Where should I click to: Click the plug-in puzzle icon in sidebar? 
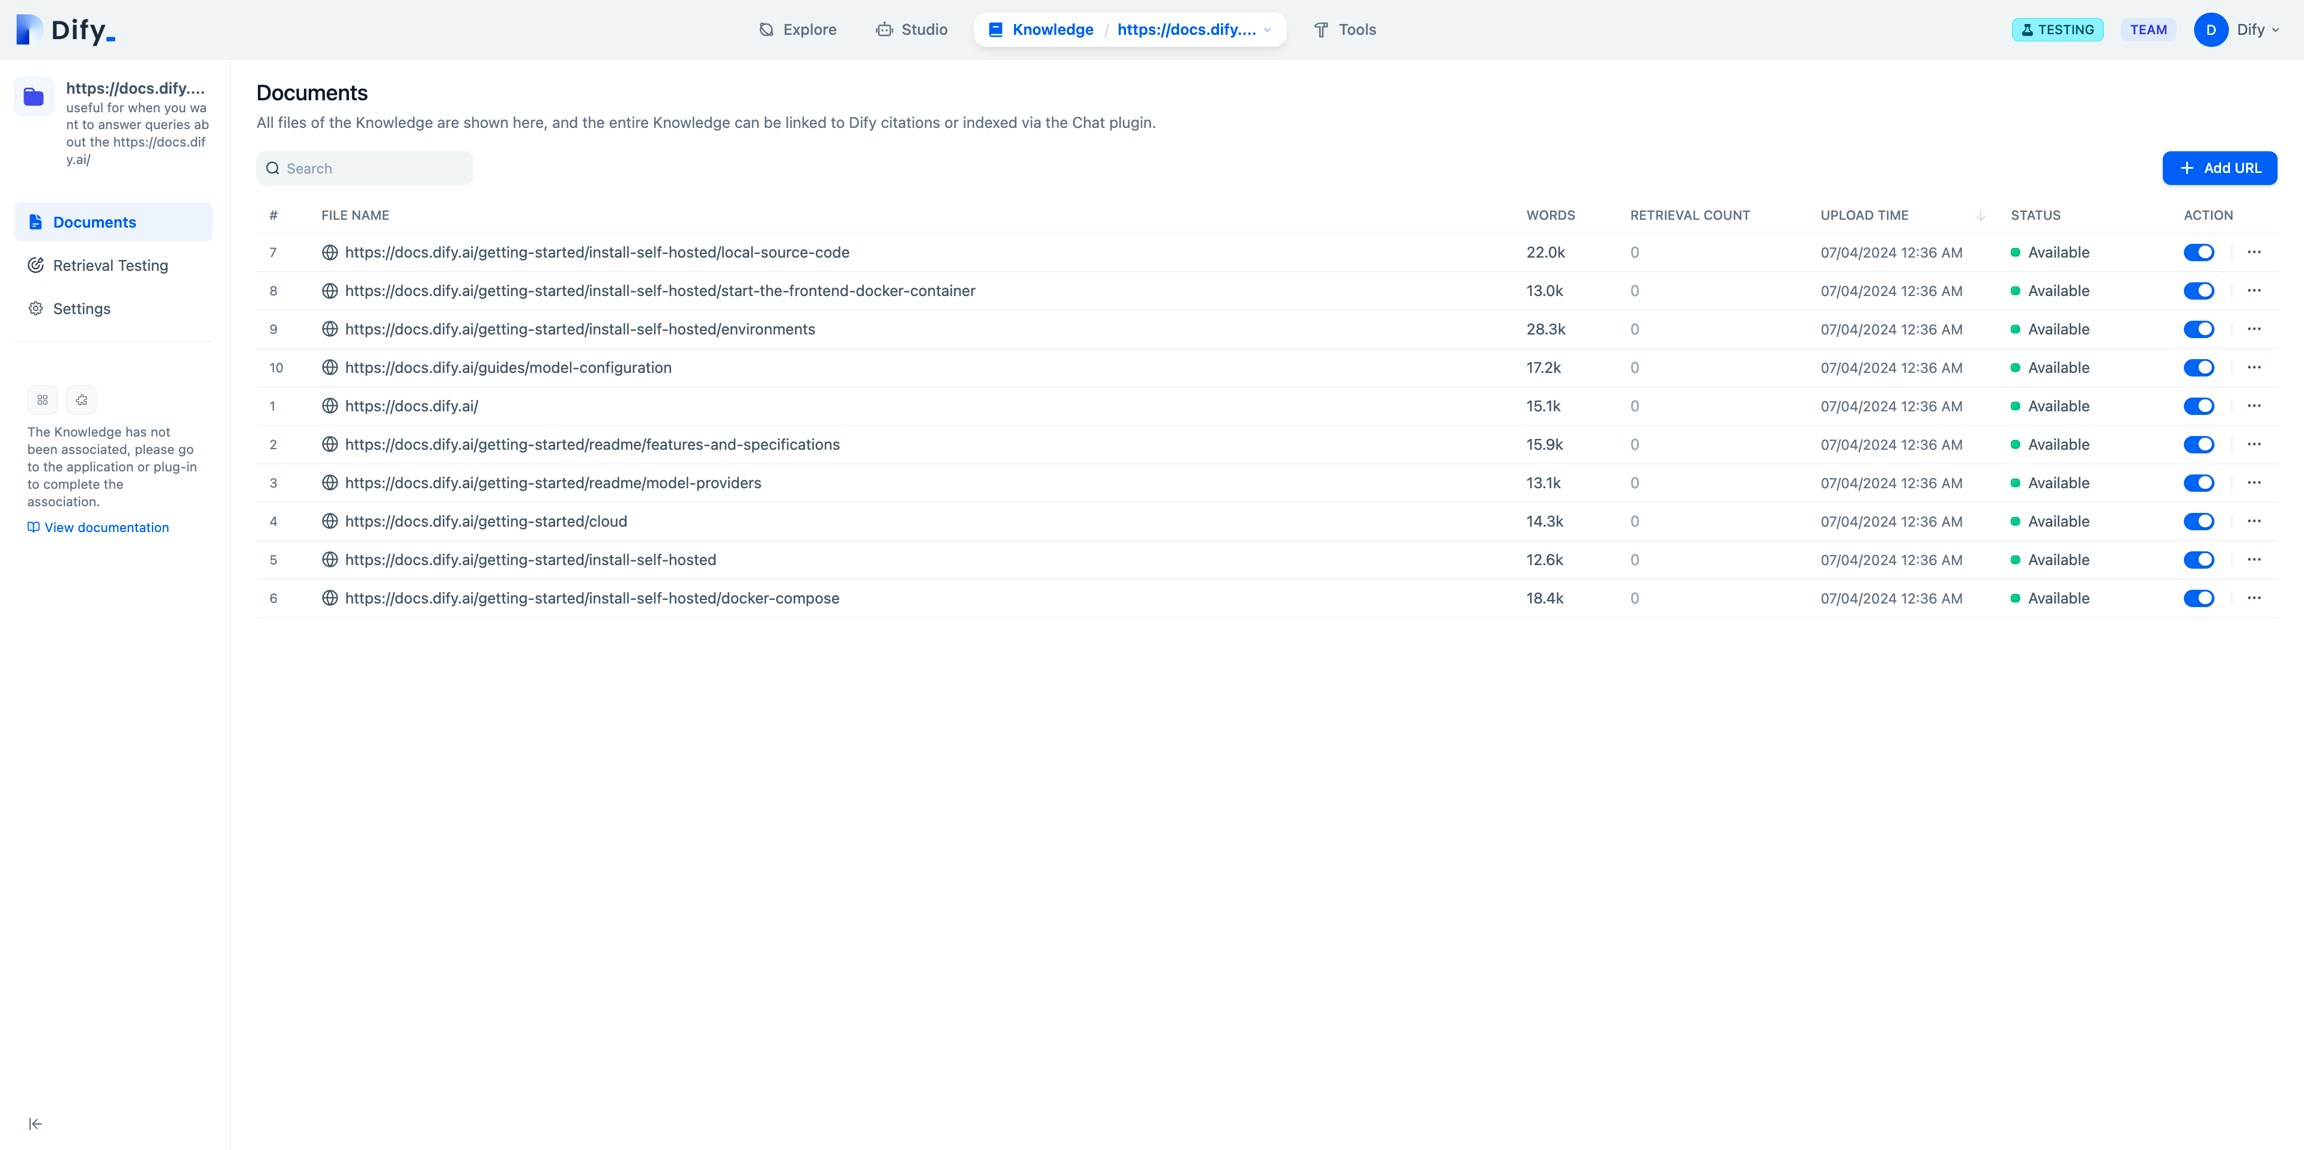click(x=82, y=400)
